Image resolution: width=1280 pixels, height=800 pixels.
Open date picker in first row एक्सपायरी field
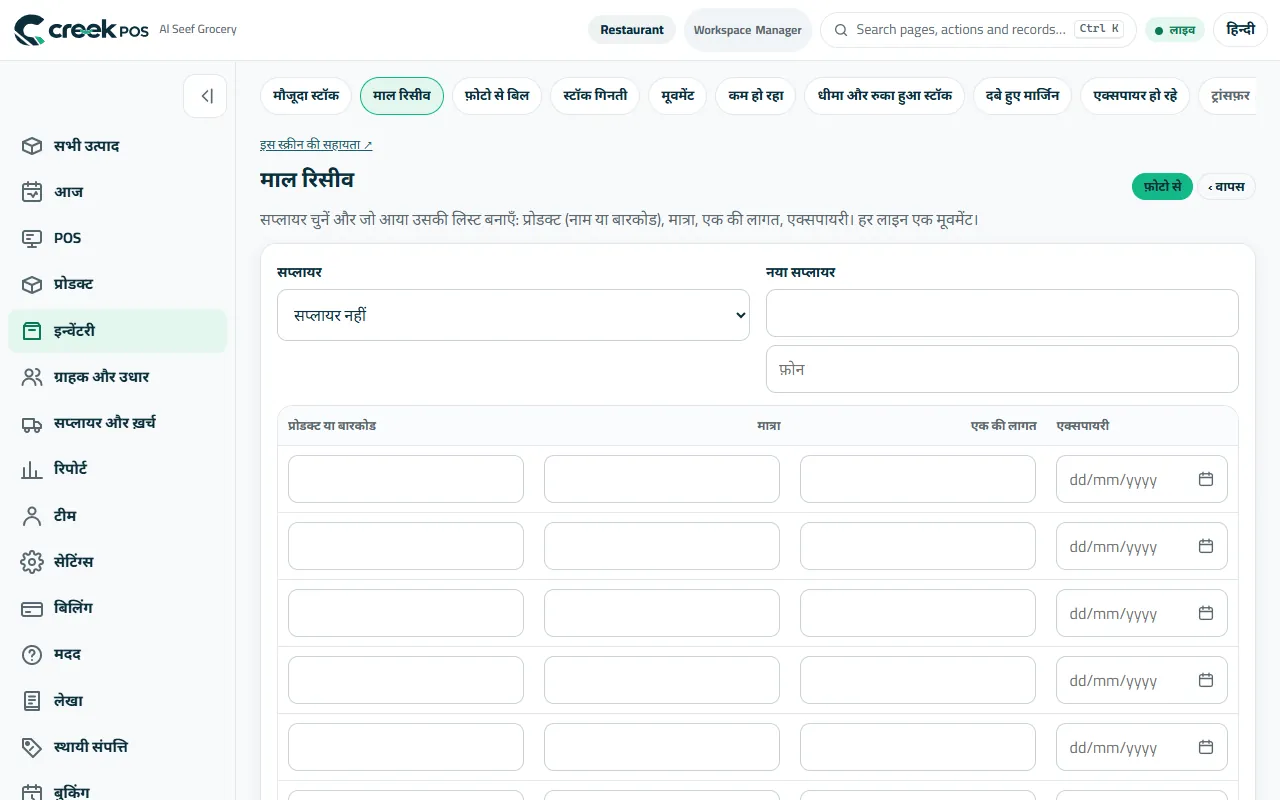[x=1206, y=480]
